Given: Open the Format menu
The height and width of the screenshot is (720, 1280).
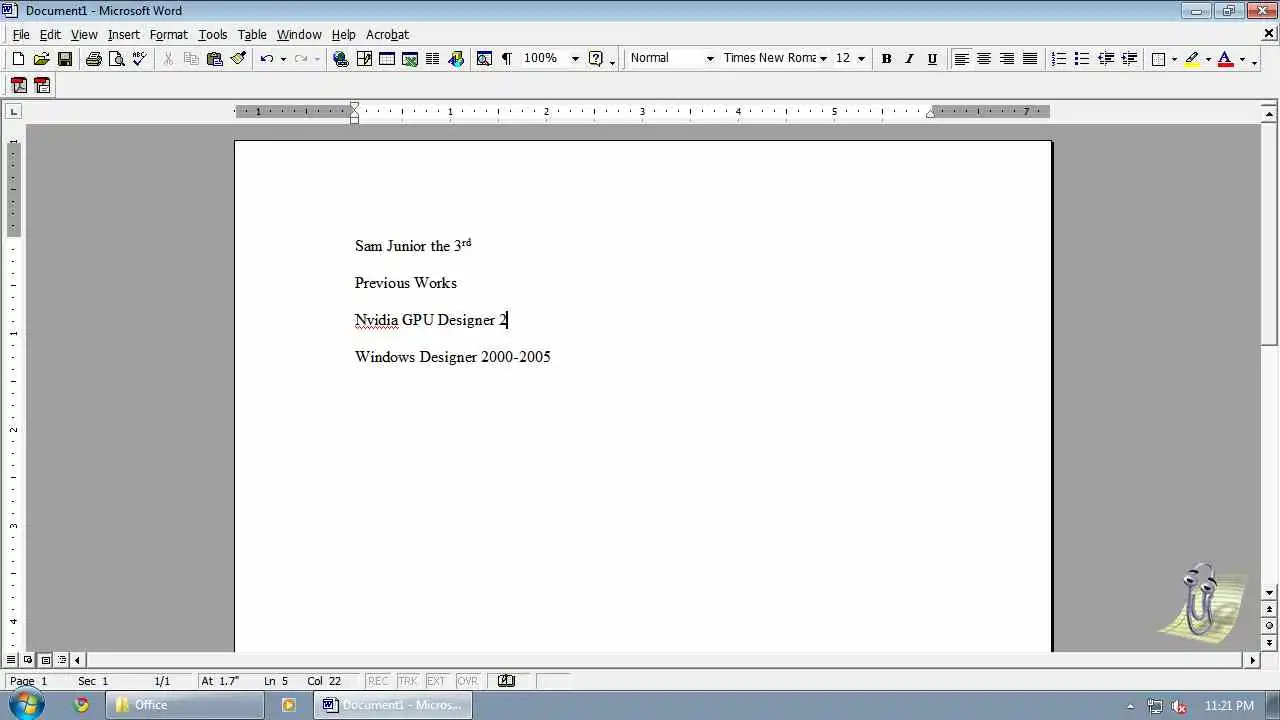Looking at the screenshot, I should click(x=169, y=34).
